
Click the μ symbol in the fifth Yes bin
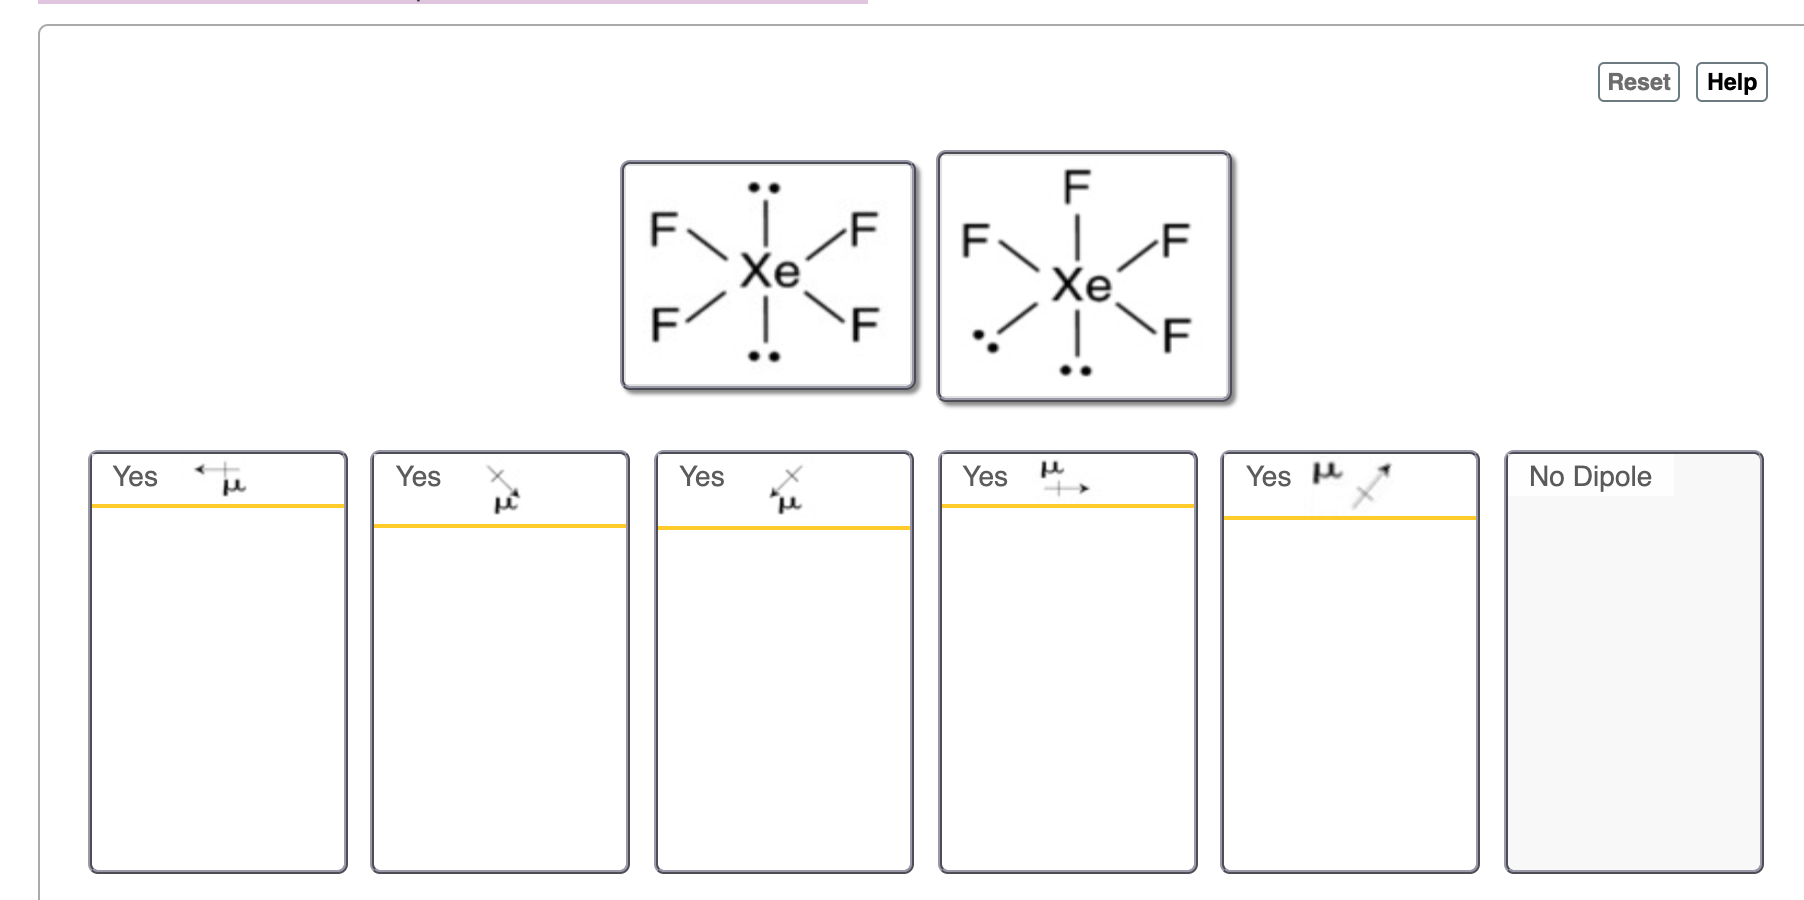pyautogui.click(x=1324, y=470)
